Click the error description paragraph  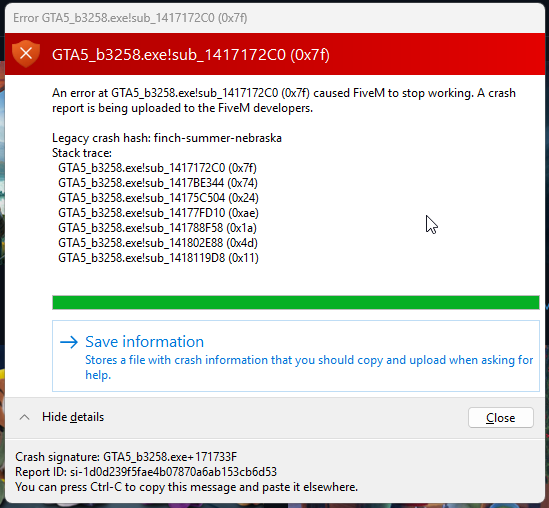pyautogui.click(x=284, y=100)
